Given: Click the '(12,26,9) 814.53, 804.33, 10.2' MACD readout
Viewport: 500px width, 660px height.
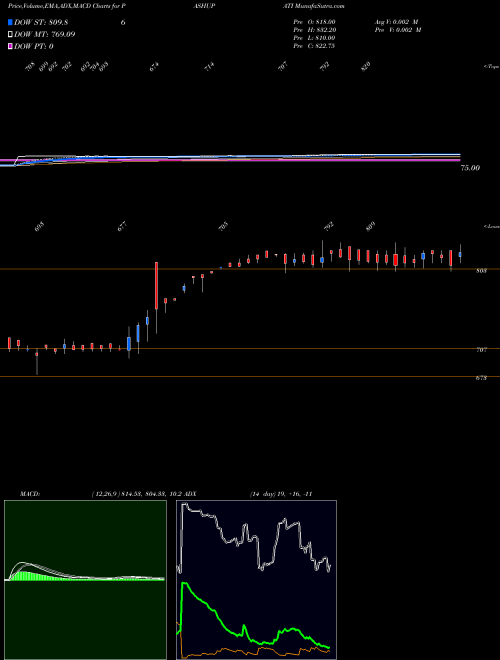Looking at the screenshot, I should 136,494.
